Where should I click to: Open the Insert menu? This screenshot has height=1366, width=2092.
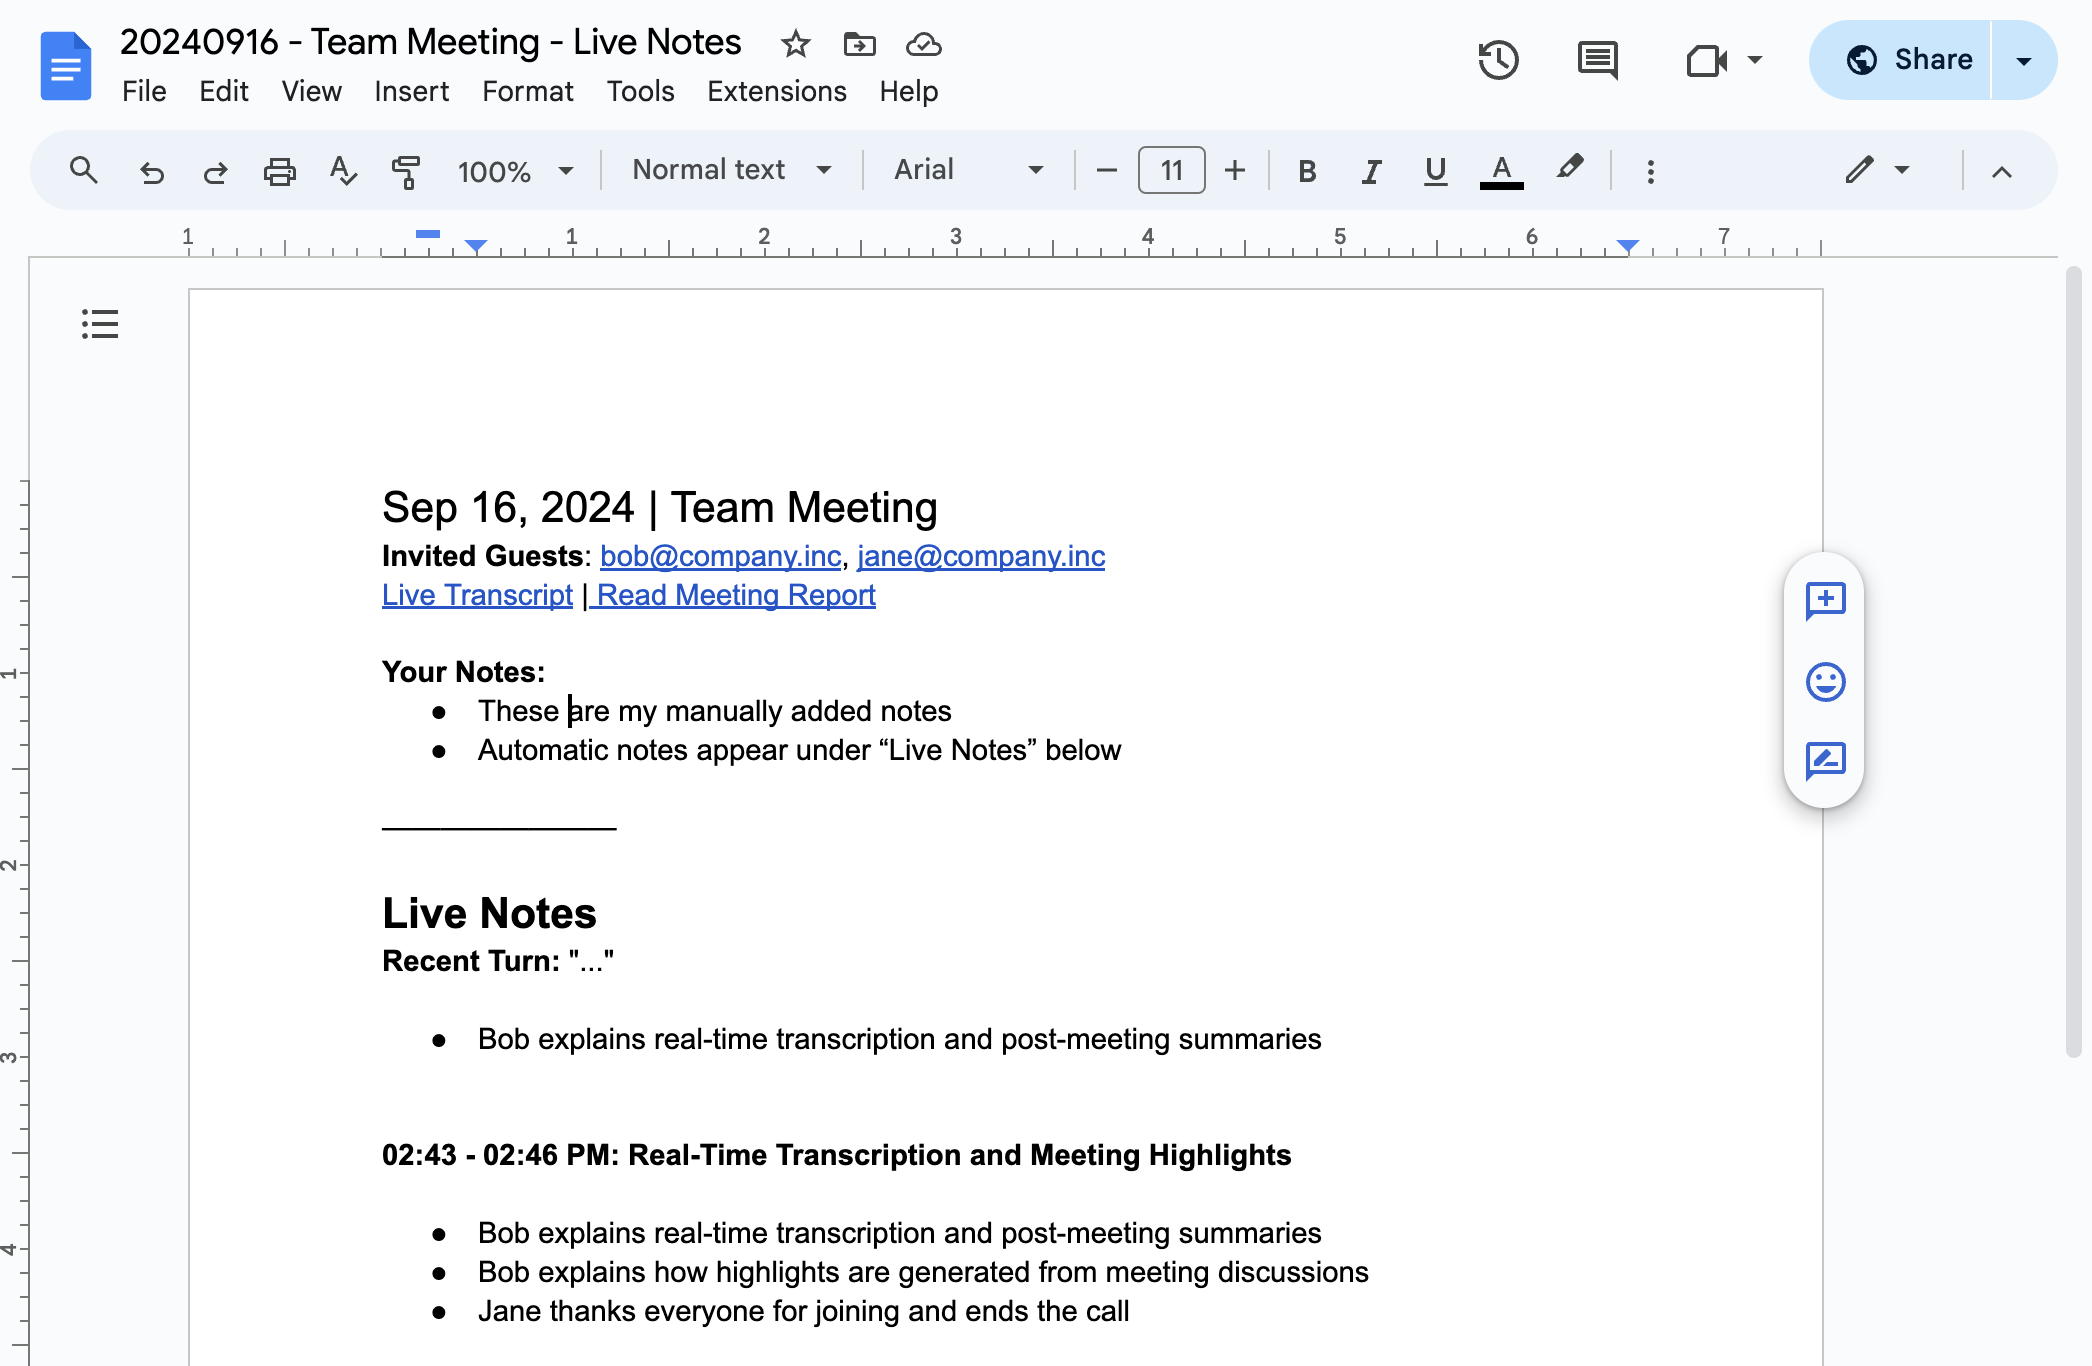click(411, 91)
